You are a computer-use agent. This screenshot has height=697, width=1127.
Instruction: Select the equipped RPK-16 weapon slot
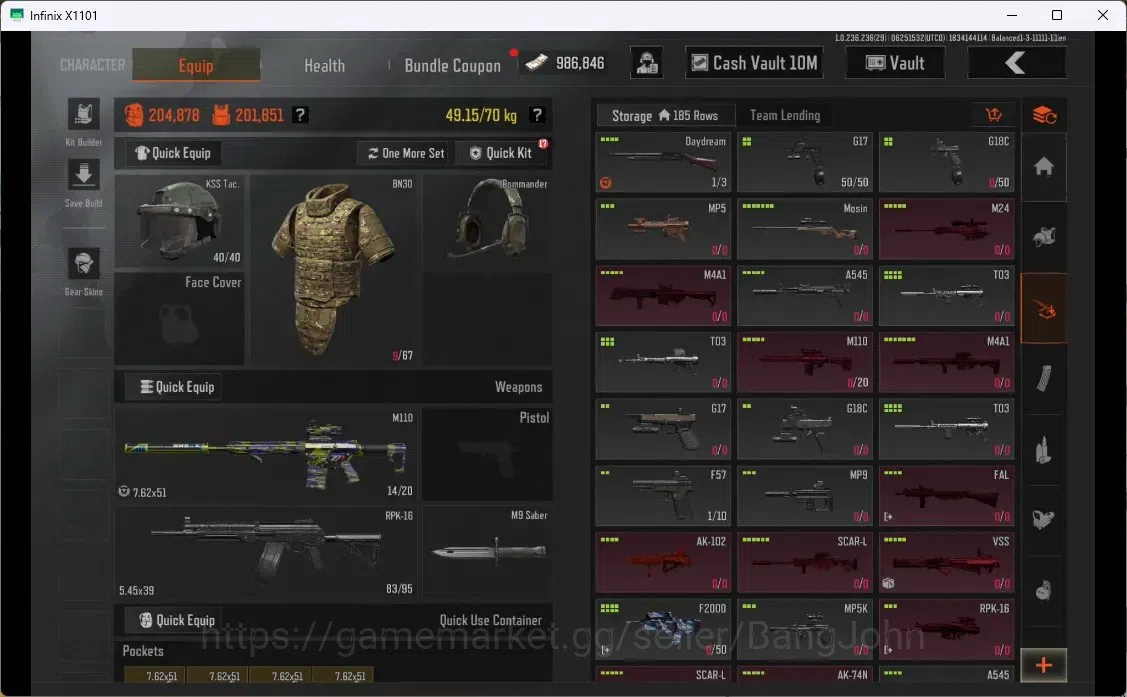click(x=266, y=553)
